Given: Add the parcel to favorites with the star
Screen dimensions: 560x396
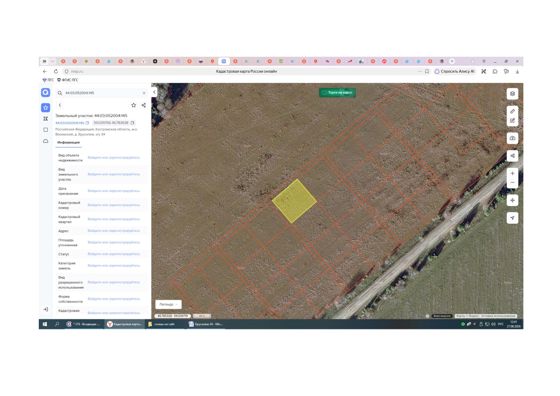Looking at the screenshot, I should click(x=134, y=105).
